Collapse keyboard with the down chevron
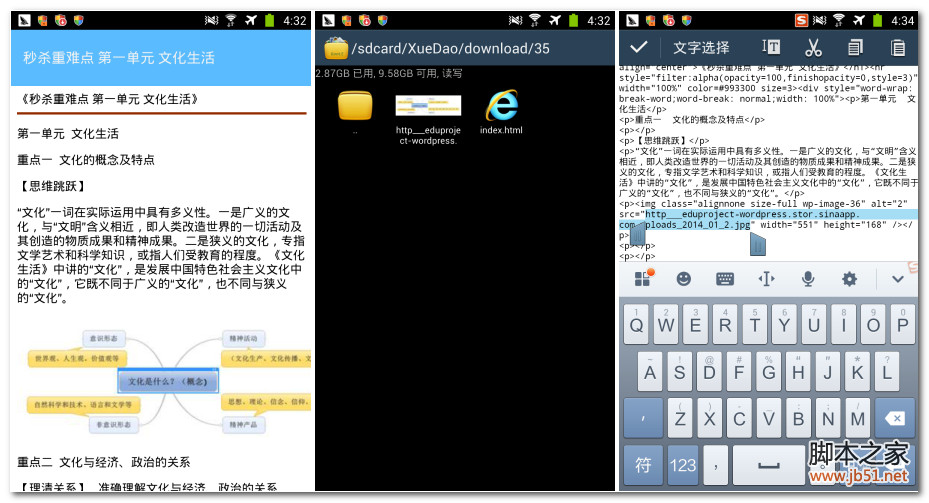 pos(897,279)
